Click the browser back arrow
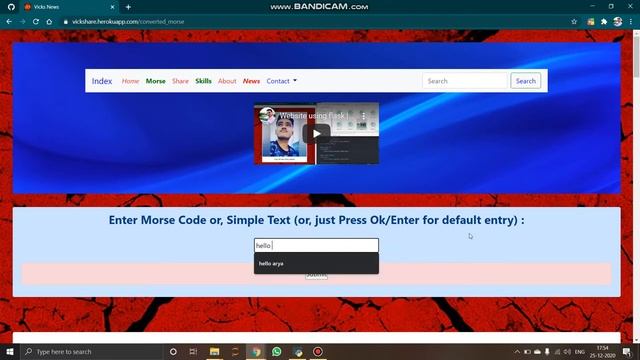 tap(9, 22)
